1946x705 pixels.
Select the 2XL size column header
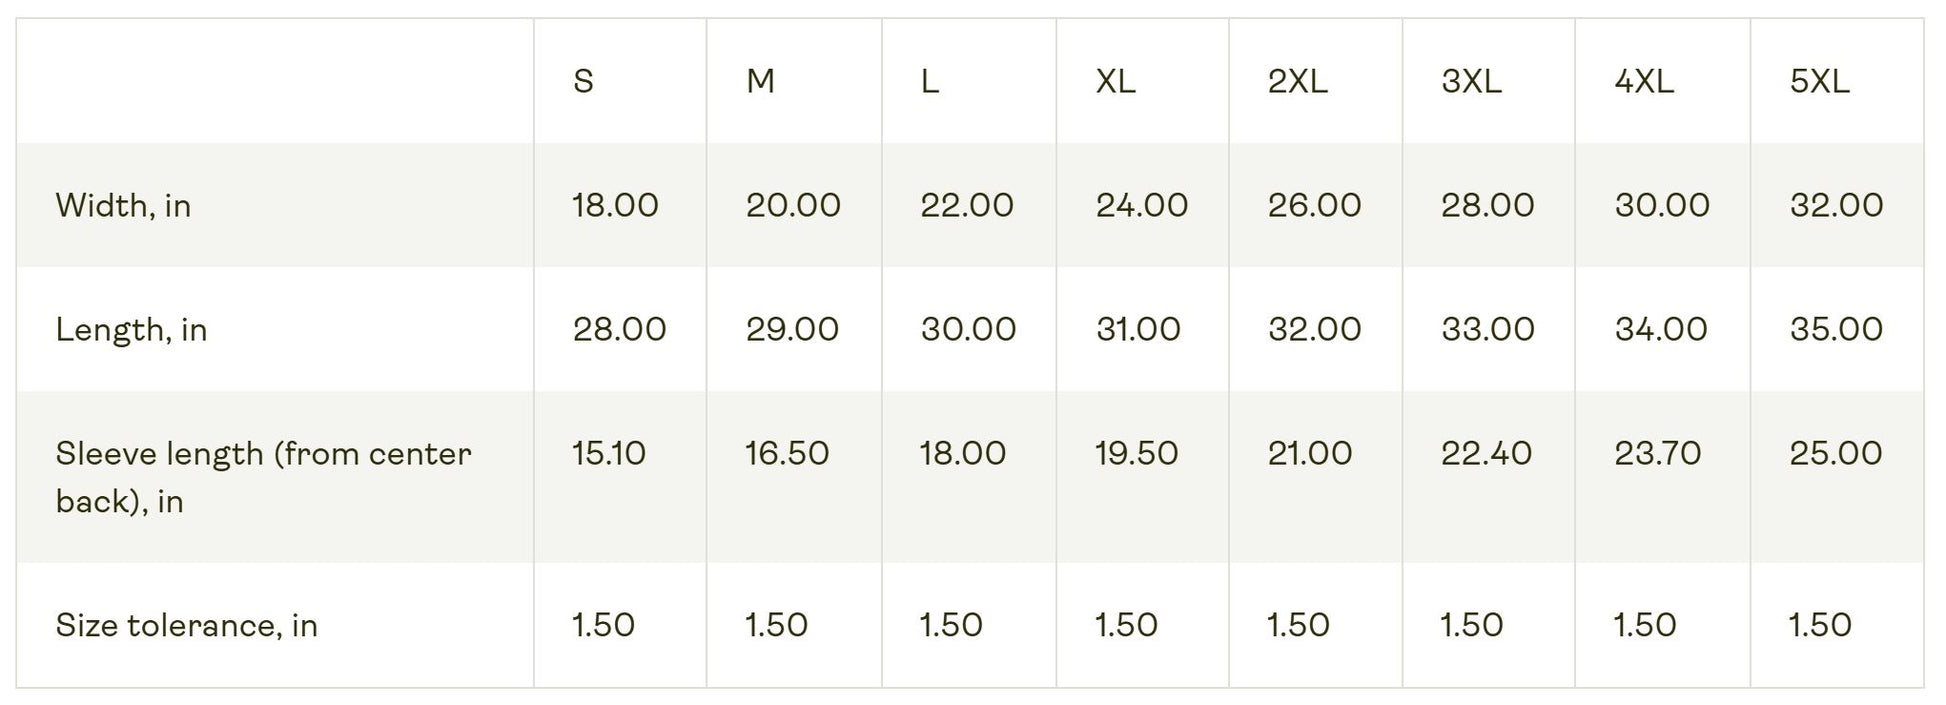point(1297,81)
